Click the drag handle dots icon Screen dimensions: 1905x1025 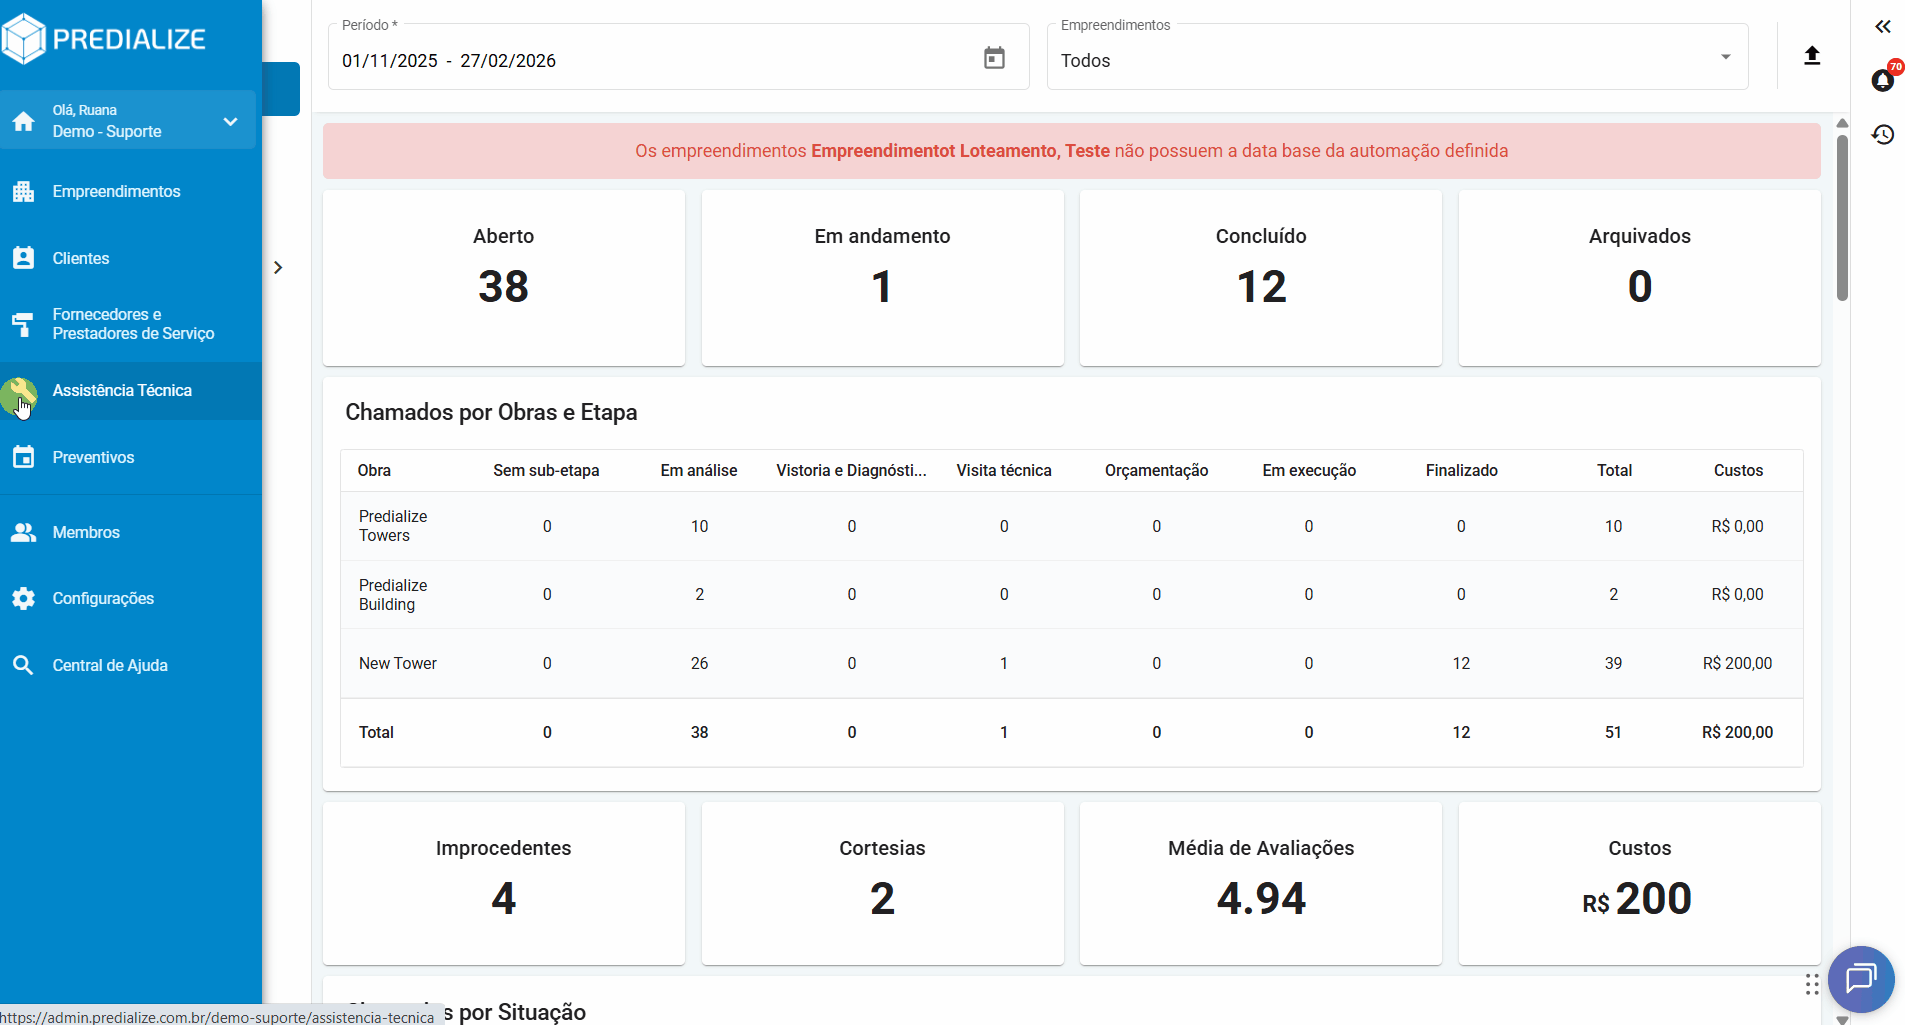(x=1811, y=985)
